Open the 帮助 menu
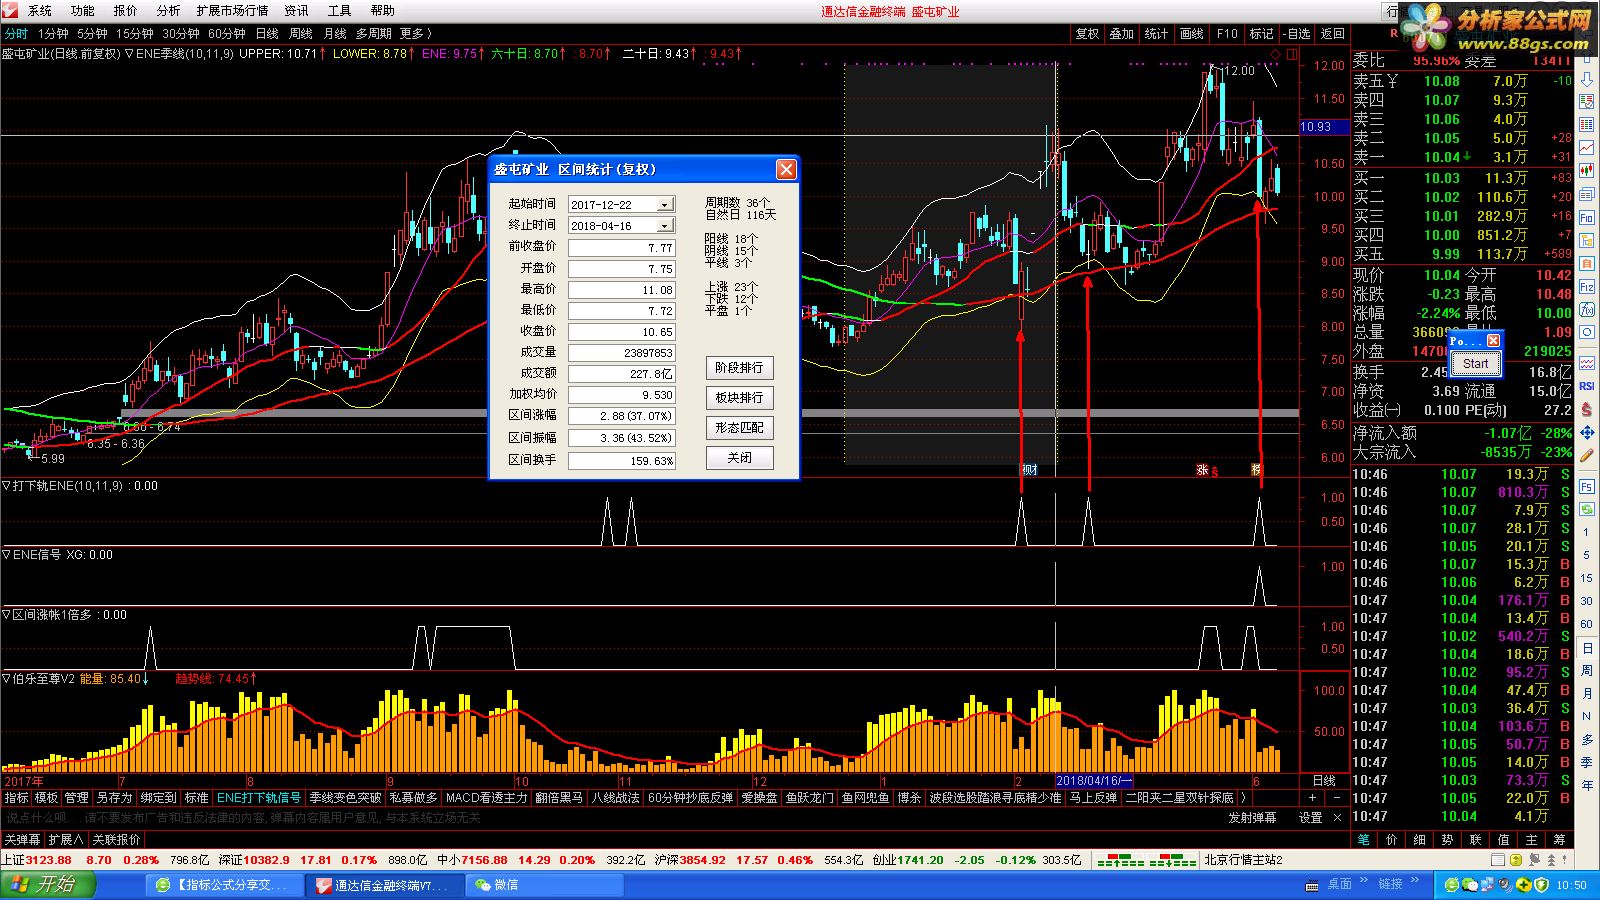The image size is (1600, 900). (x=383, y=11)
